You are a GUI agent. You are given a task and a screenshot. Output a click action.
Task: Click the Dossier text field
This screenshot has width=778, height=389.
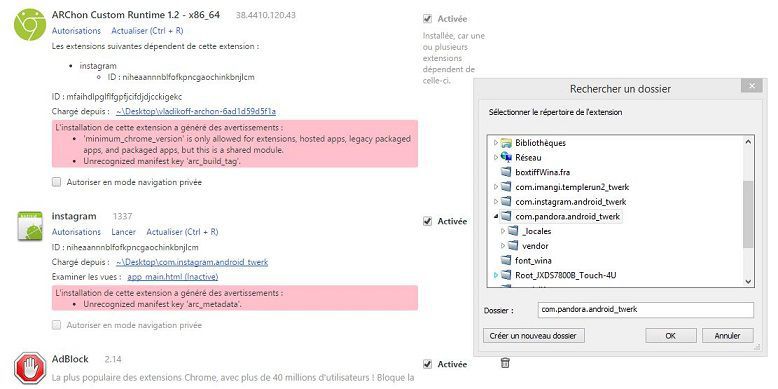[646, 309]
